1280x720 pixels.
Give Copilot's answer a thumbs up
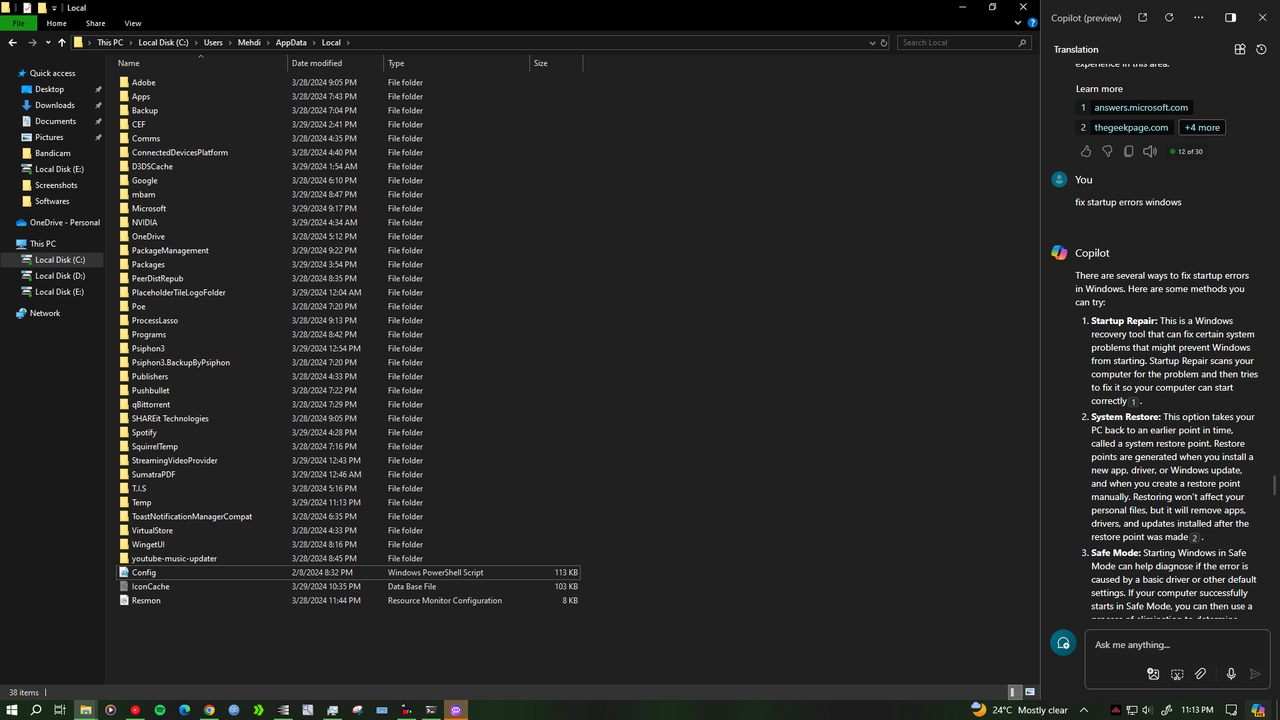(x=1086, y=150)
